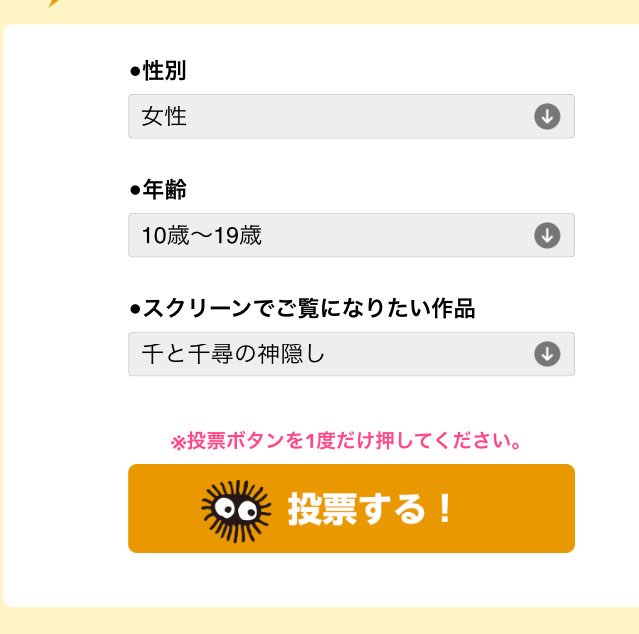
Task: Select the 10歳〜19歳 value text
Action: [202, 236]
